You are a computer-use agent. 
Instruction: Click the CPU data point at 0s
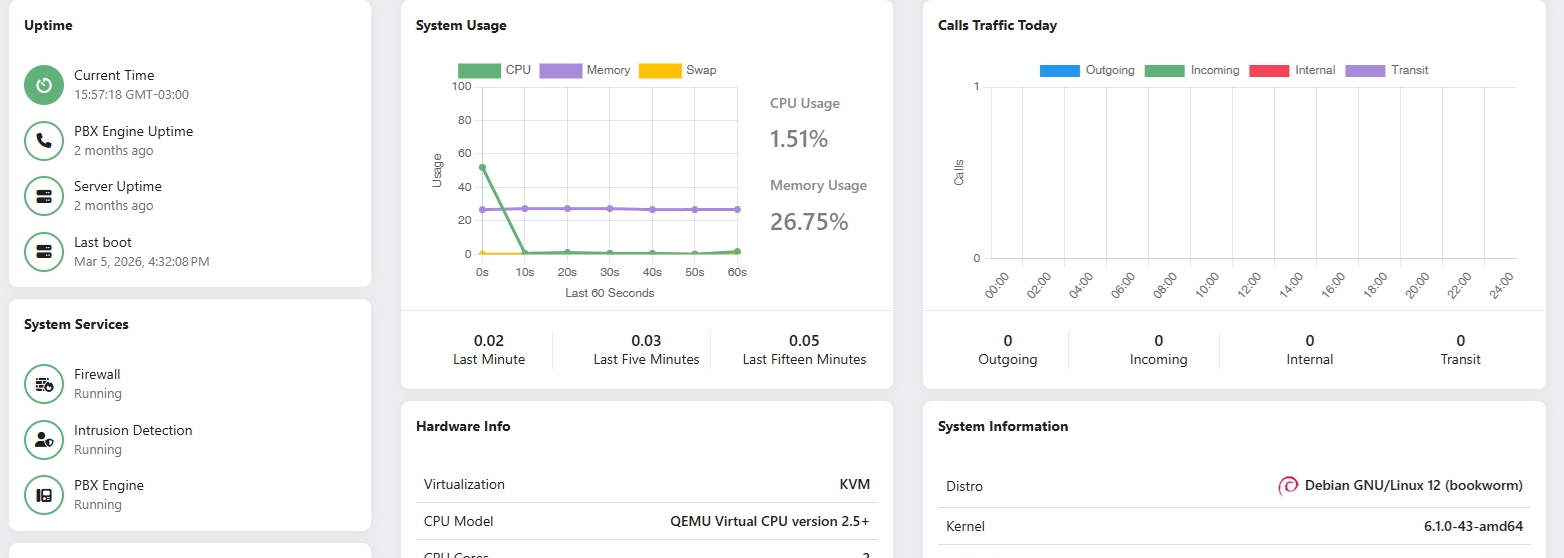tap(482, 168)
